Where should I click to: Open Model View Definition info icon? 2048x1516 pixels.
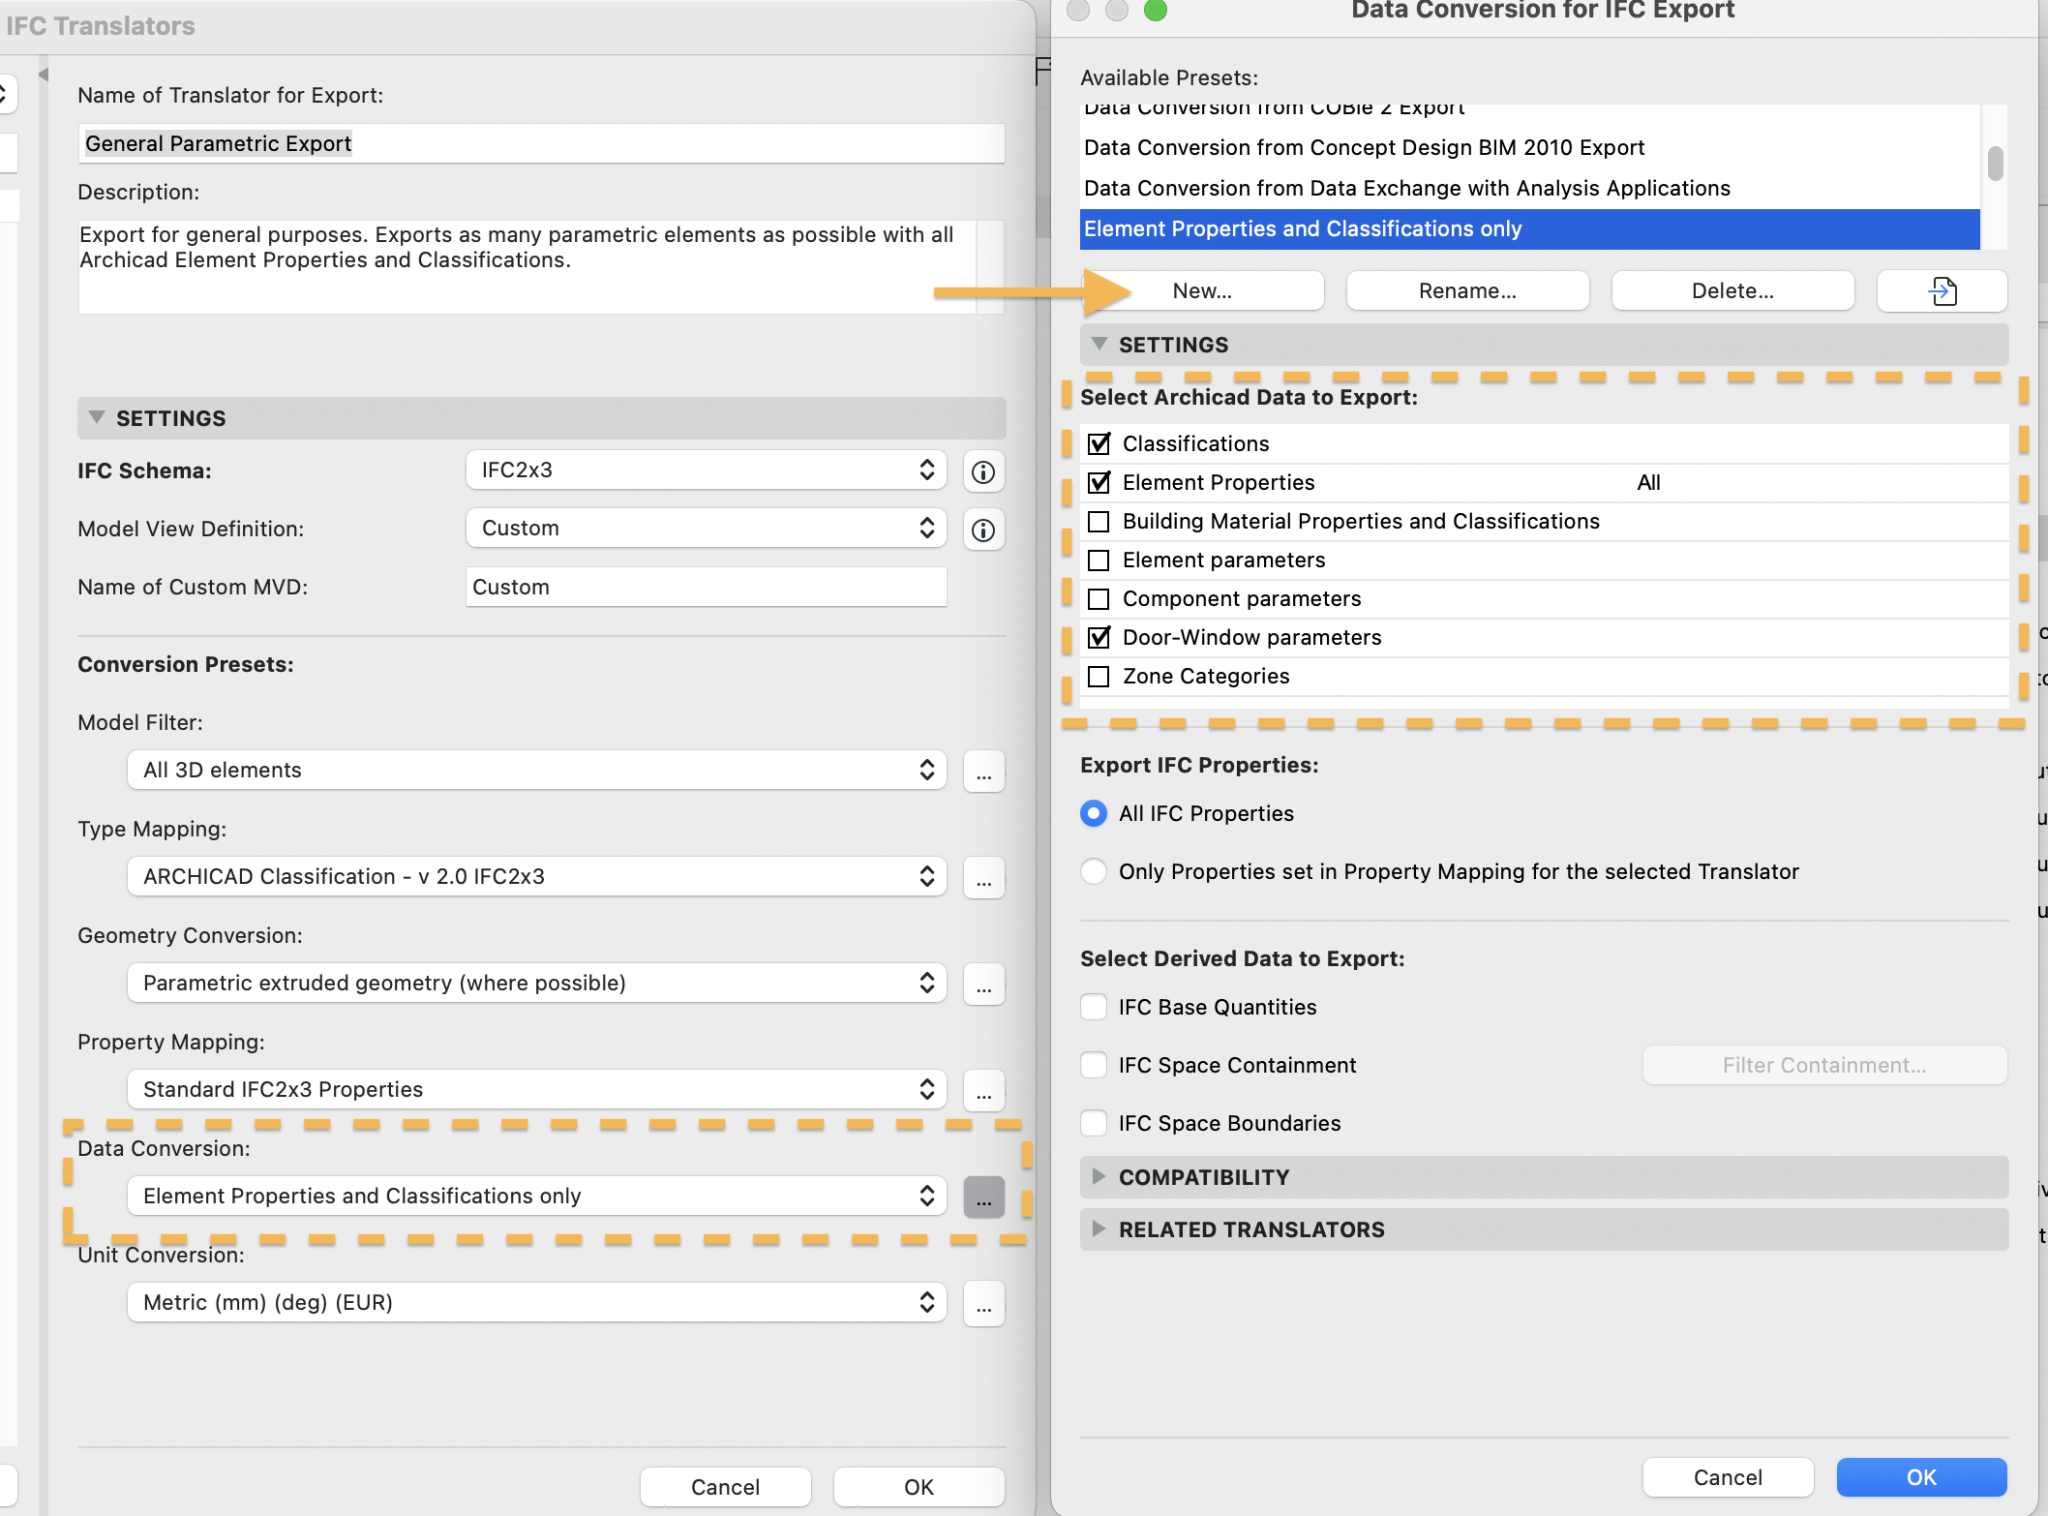coord(983,529)
